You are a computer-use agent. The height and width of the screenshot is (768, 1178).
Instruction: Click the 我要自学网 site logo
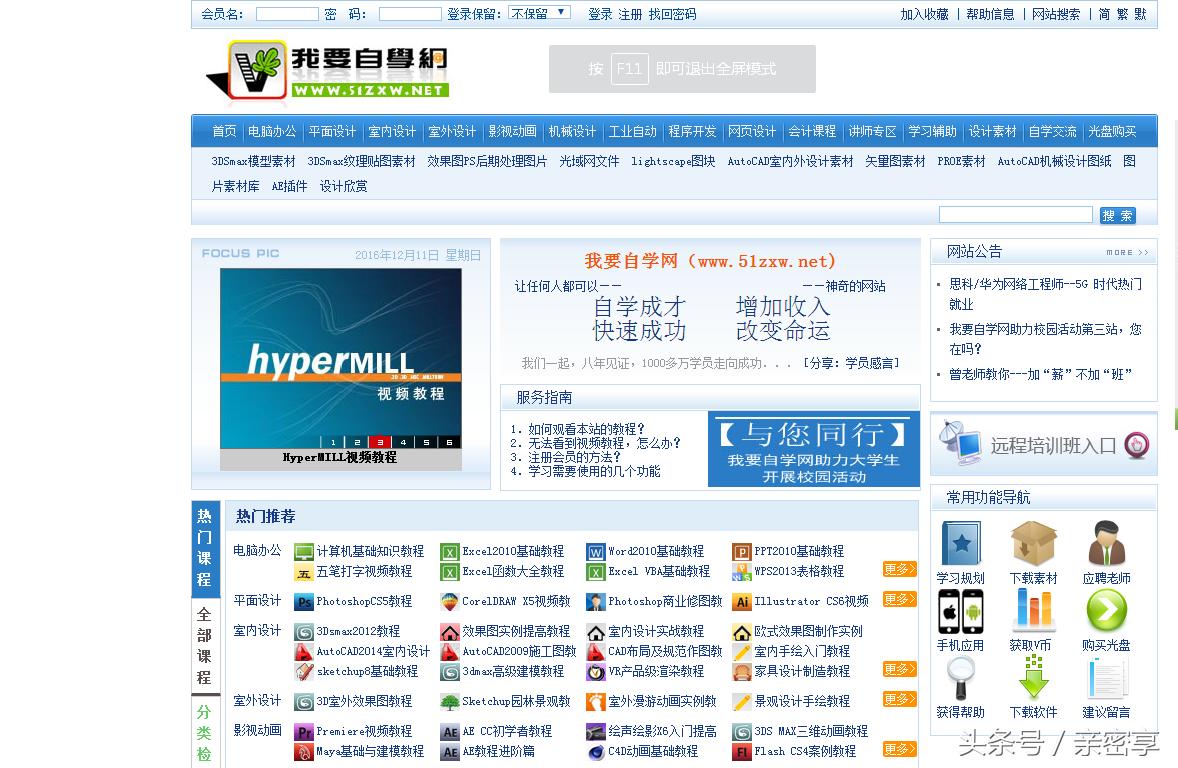point(328,70)
